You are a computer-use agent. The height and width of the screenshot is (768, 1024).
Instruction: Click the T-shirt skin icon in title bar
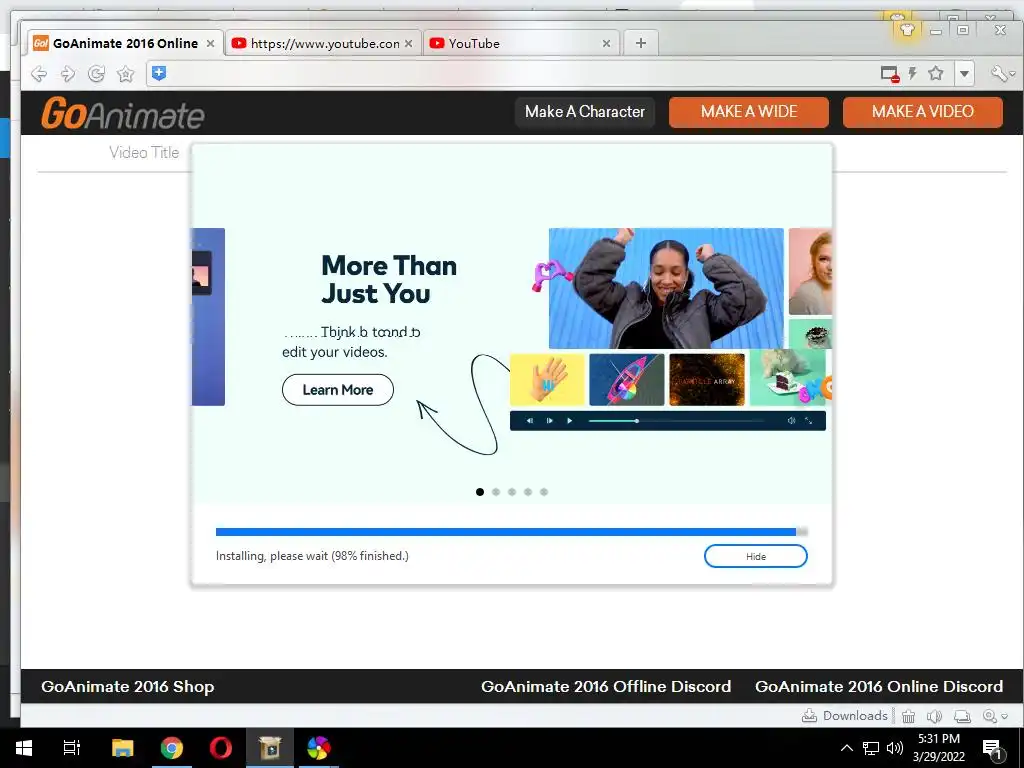906,29
